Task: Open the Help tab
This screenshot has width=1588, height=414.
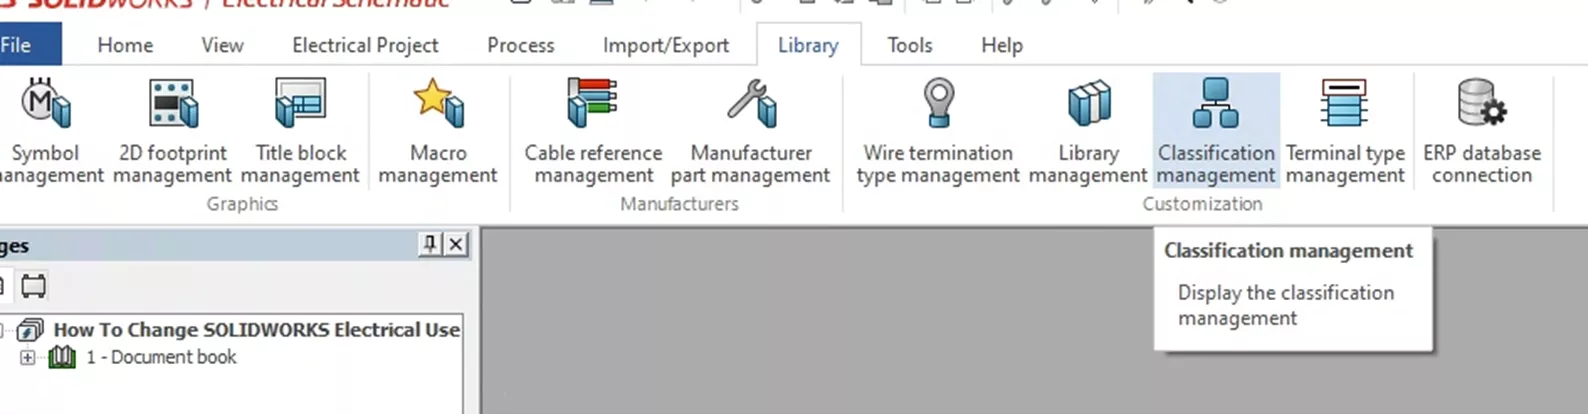Action: [1001, 45]
